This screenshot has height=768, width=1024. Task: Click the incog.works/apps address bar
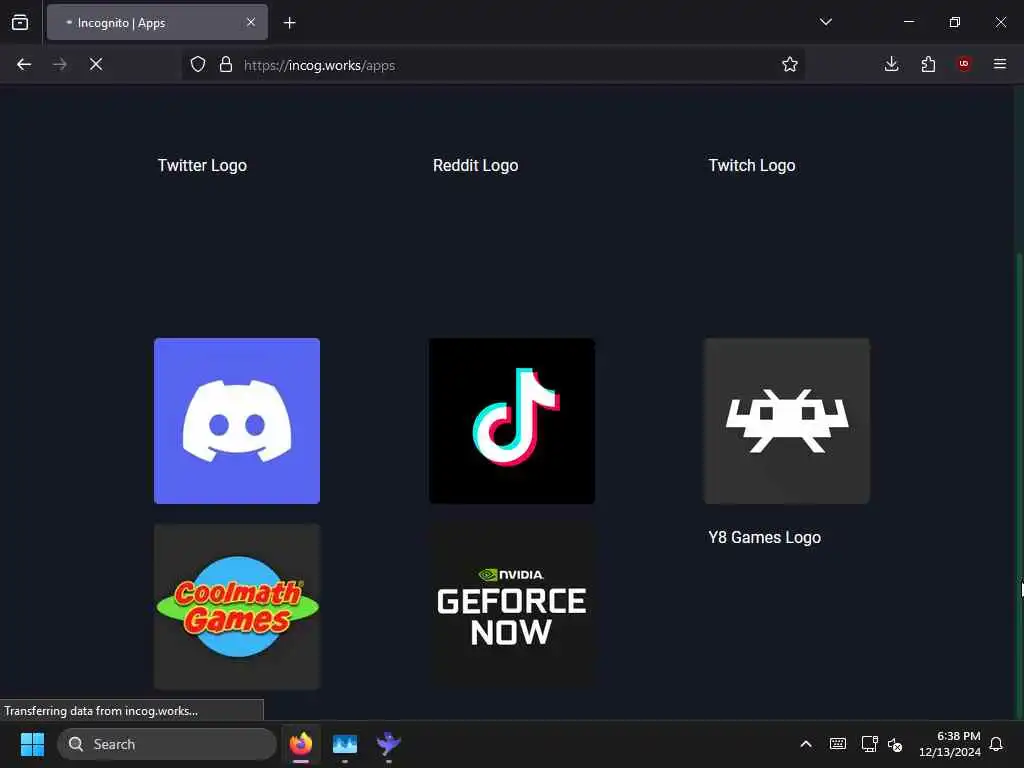[493, 65]
